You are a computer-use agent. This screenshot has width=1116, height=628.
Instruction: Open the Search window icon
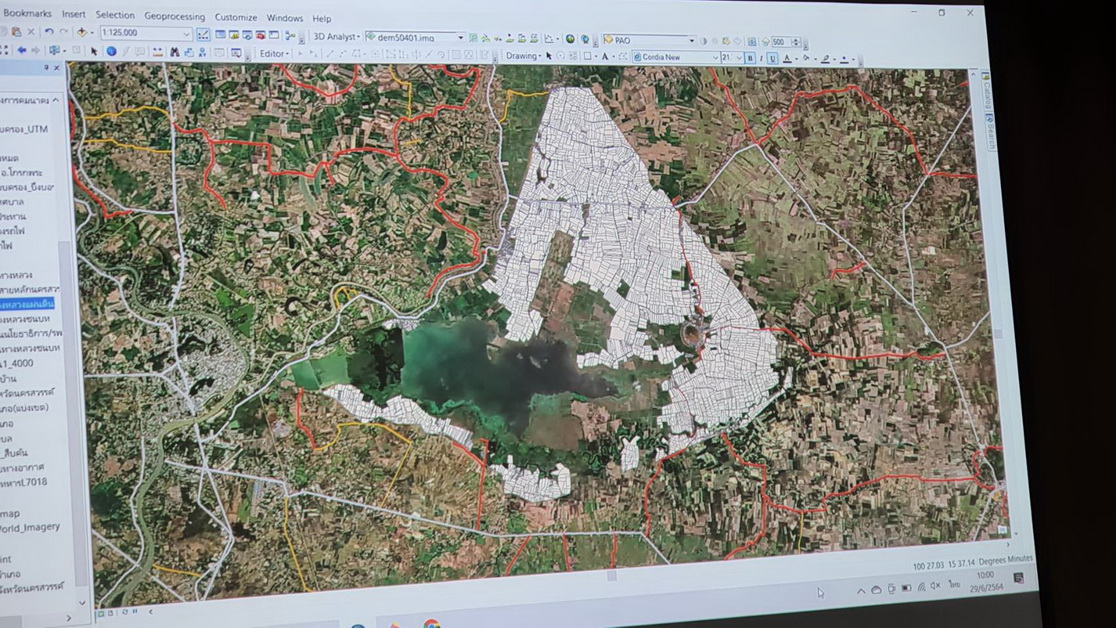[247, 35]
